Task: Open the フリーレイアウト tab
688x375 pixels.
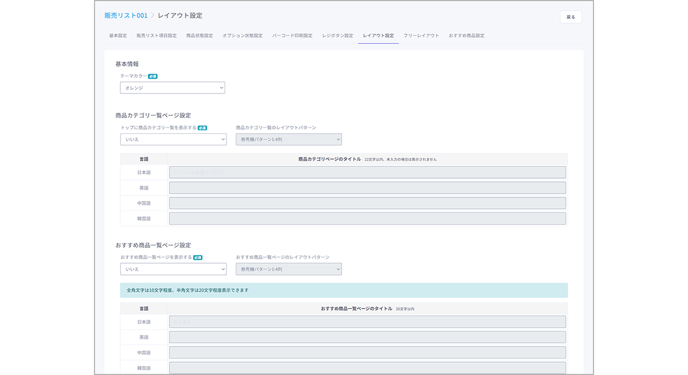Action: click(x=421, y=36)
